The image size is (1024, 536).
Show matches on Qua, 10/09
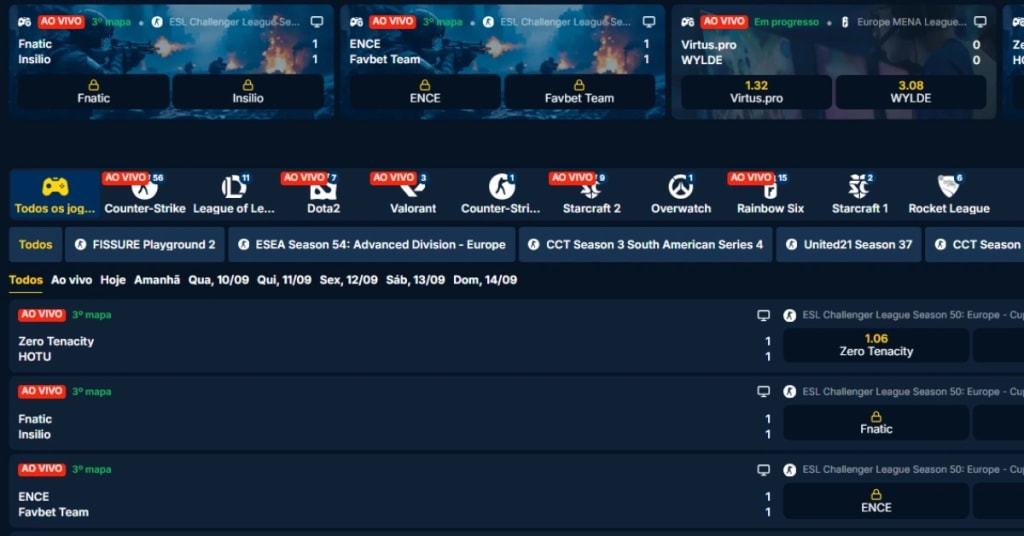pyautogui.click(x=219, y=279)
